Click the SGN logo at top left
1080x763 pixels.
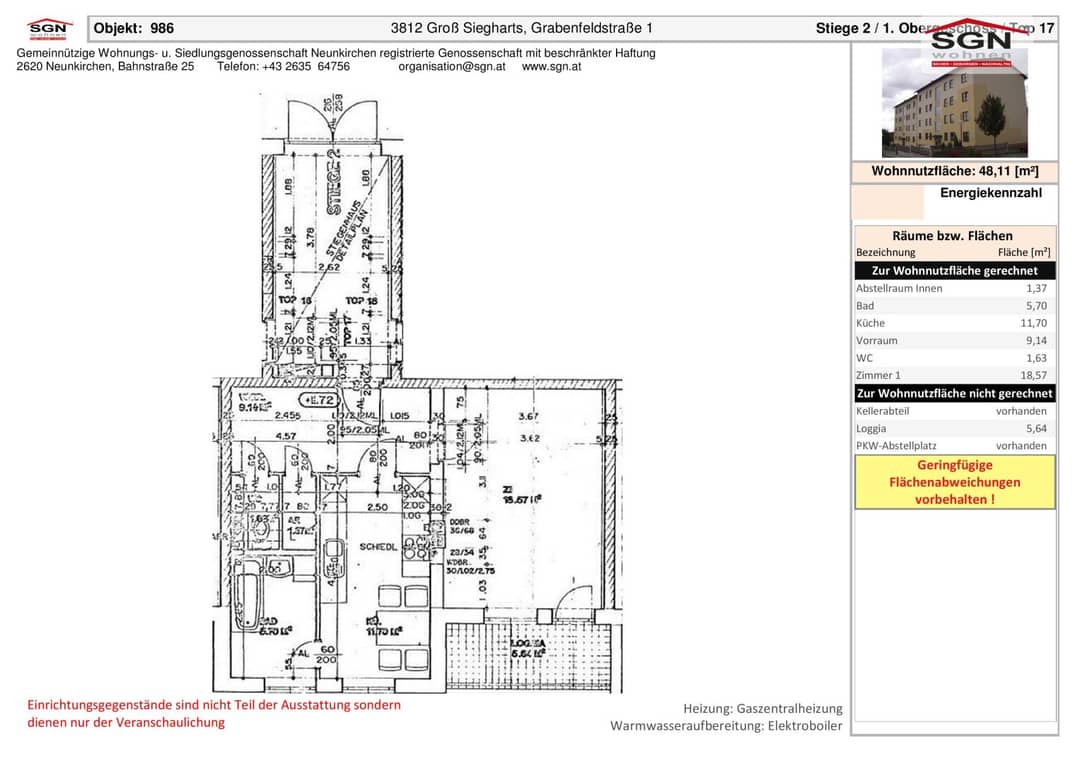coord(49,30)
